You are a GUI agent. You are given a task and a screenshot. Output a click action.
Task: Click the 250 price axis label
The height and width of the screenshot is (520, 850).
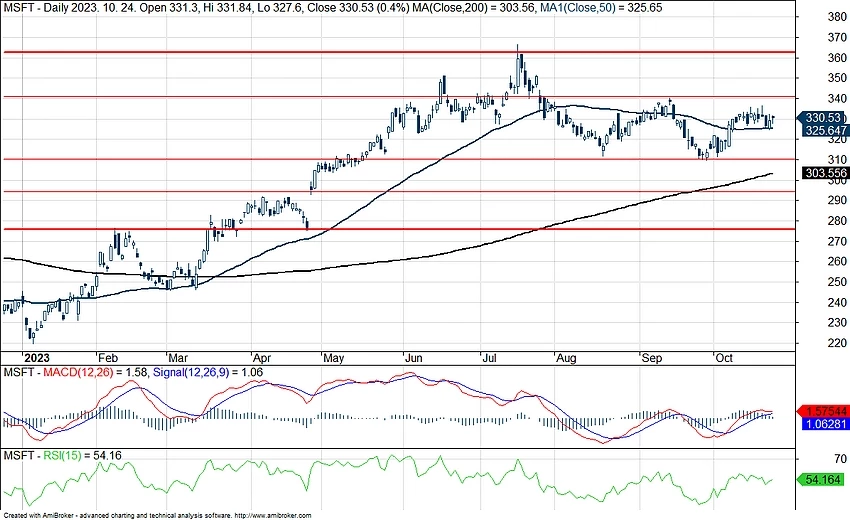click(x=838, y=281)
